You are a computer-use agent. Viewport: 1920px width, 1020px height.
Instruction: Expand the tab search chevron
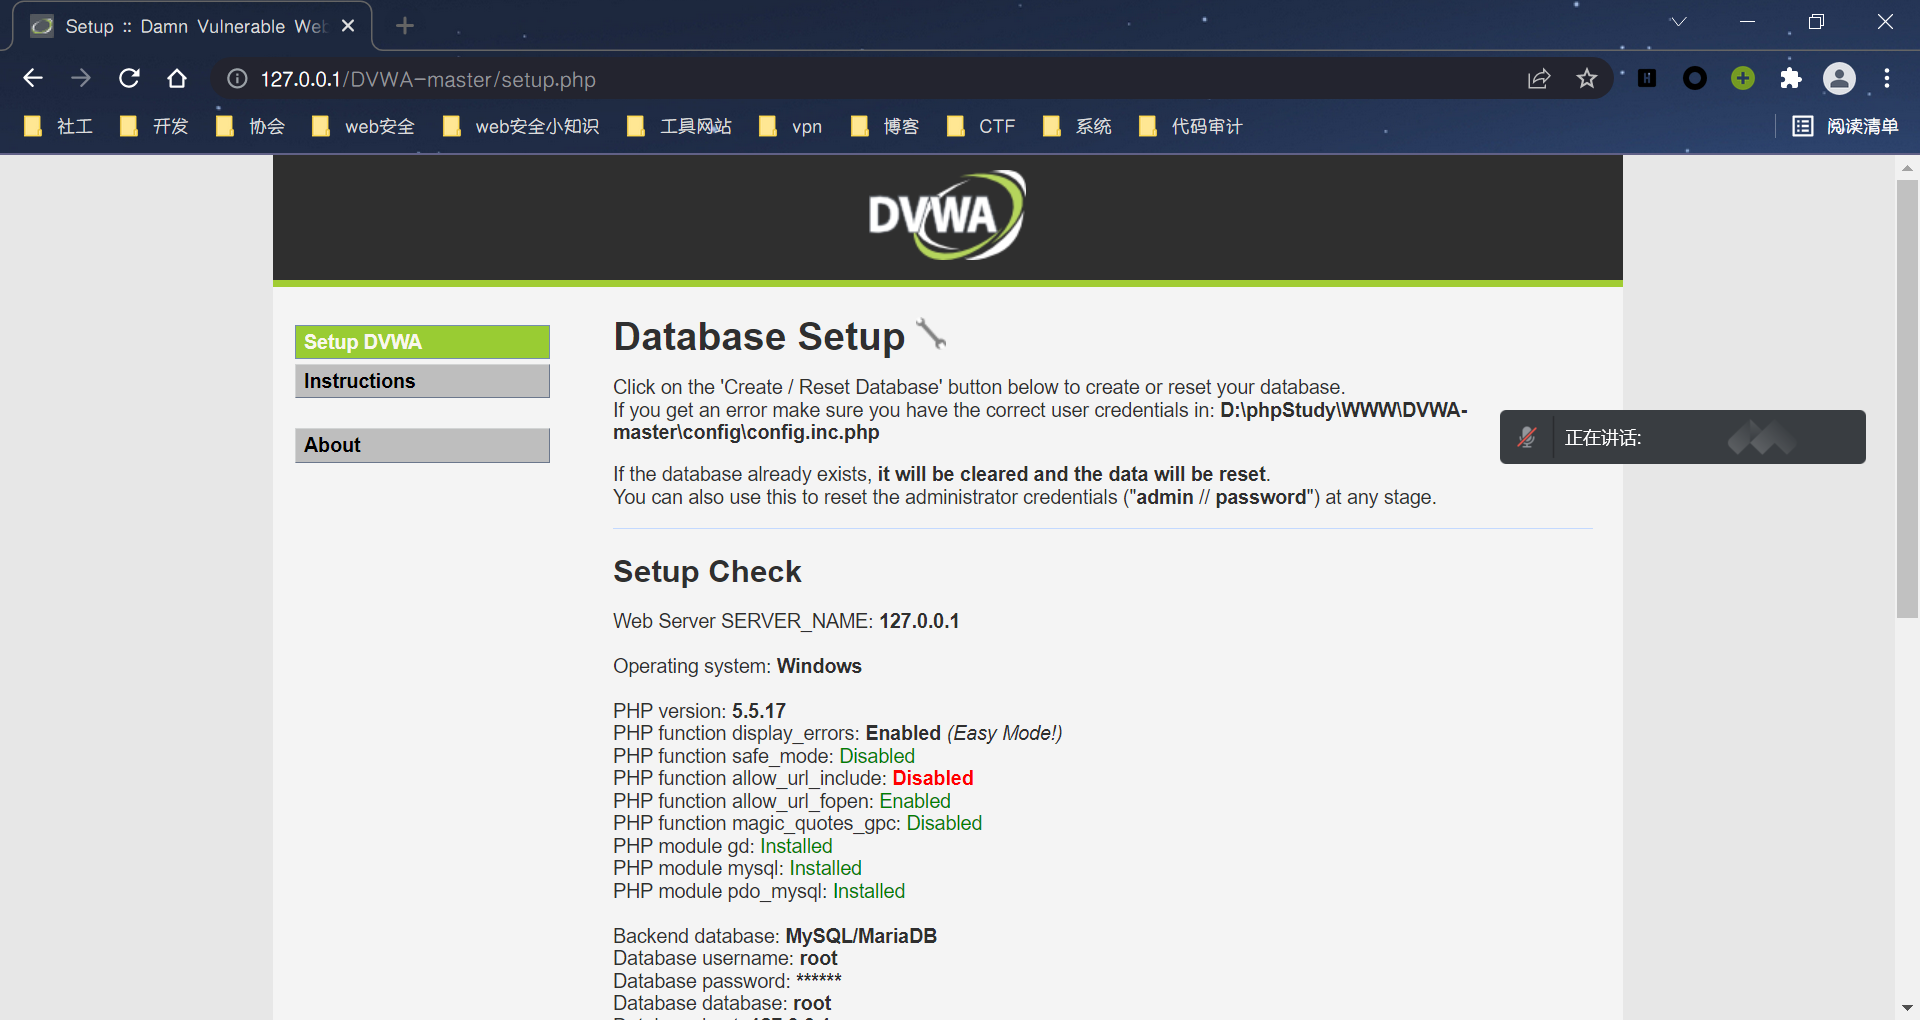click(1679, 22)
